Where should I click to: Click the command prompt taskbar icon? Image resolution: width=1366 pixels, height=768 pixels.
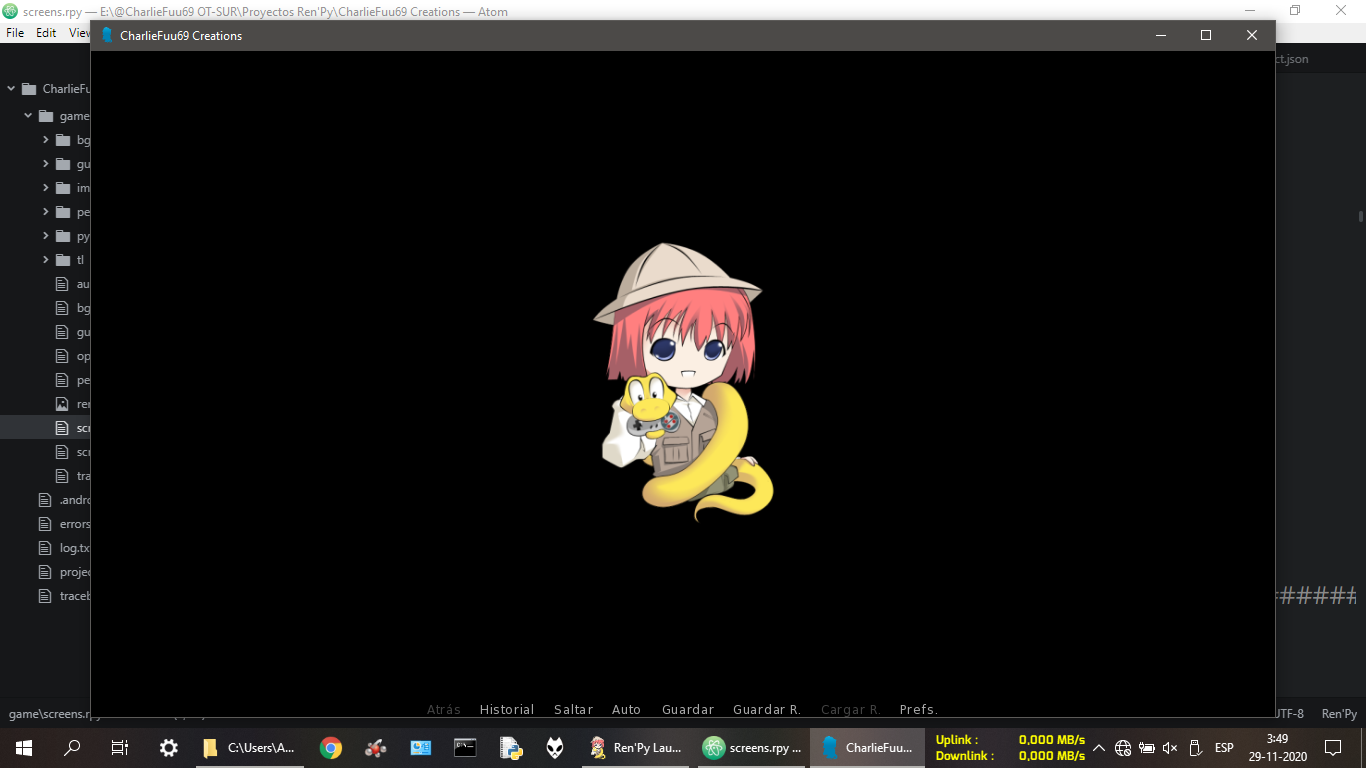pyautogui.click(x=465, y=747)
